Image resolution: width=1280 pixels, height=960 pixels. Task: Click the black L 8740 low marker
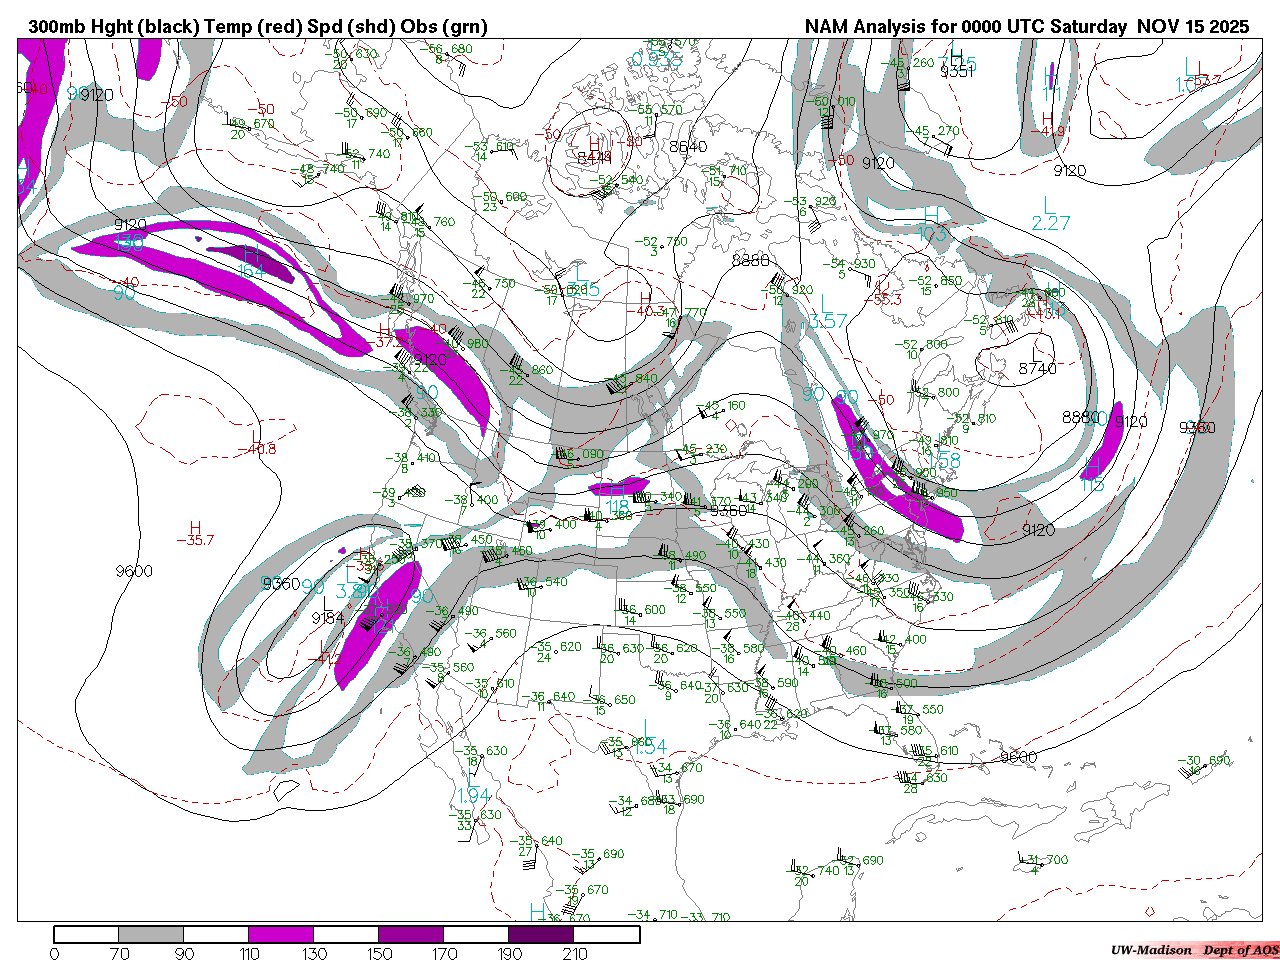point(1037,360)
